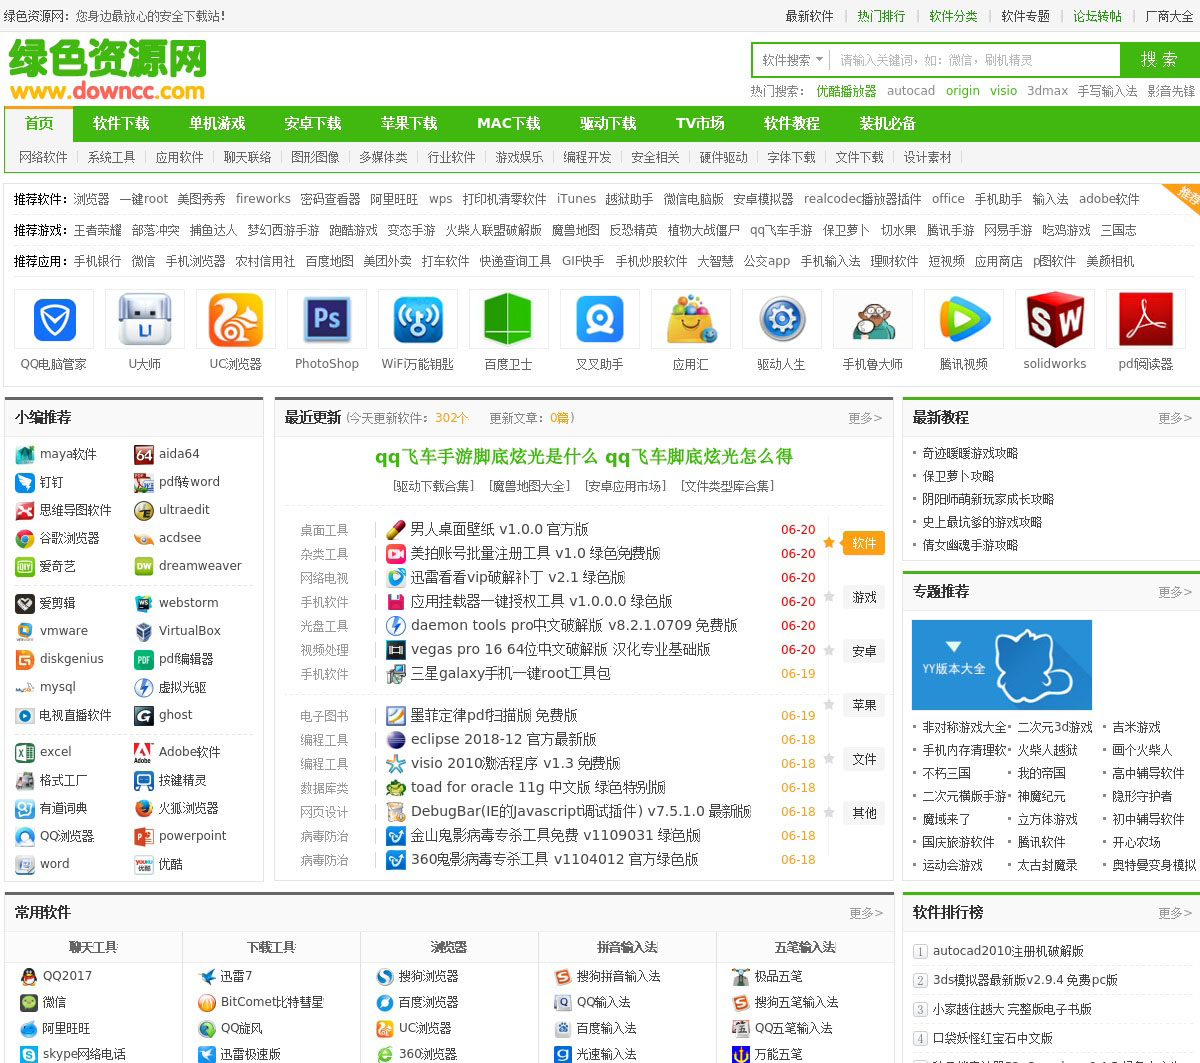Open the UC浏览器 orange icon
Screen dimensions: 1200x1063
(x=236, y=320)
